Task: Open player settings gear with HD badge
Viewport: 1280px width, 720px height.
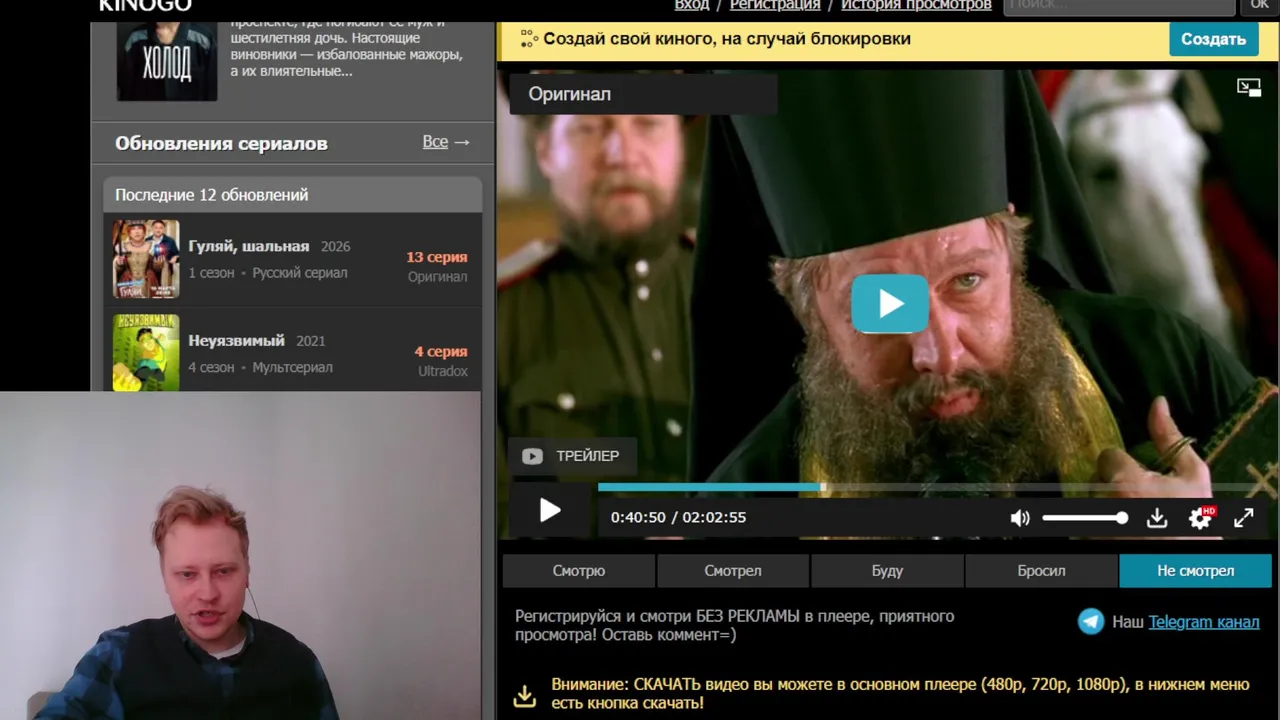Action: click(x=1200, y=517)
